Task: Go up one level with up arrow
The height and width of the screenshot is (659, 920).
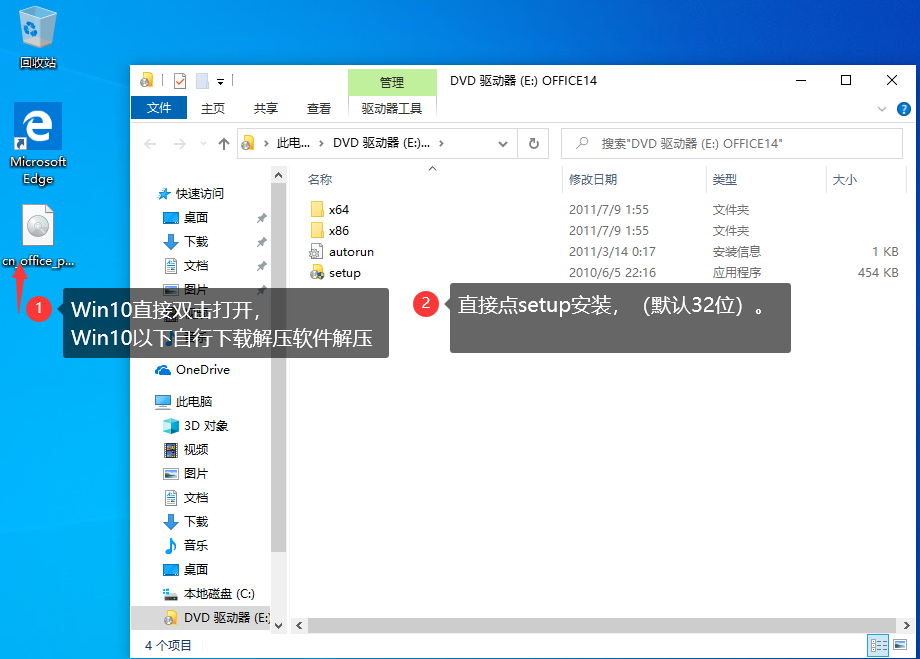Action: click(224, 144)
